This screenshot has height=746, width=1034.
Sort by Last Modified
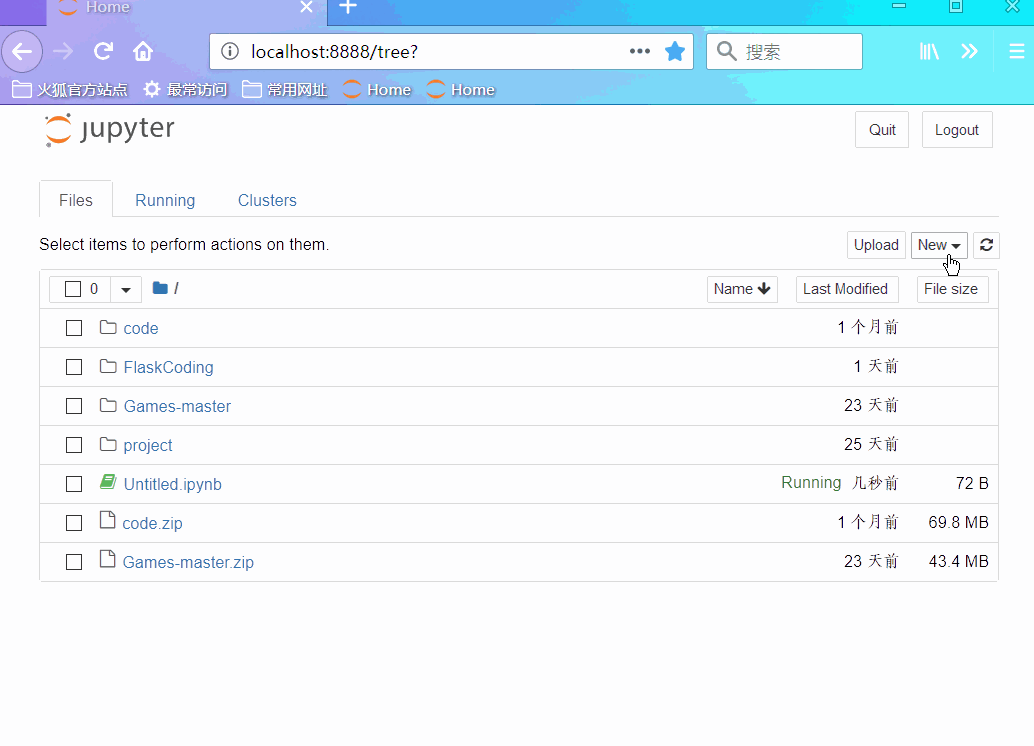847,289
